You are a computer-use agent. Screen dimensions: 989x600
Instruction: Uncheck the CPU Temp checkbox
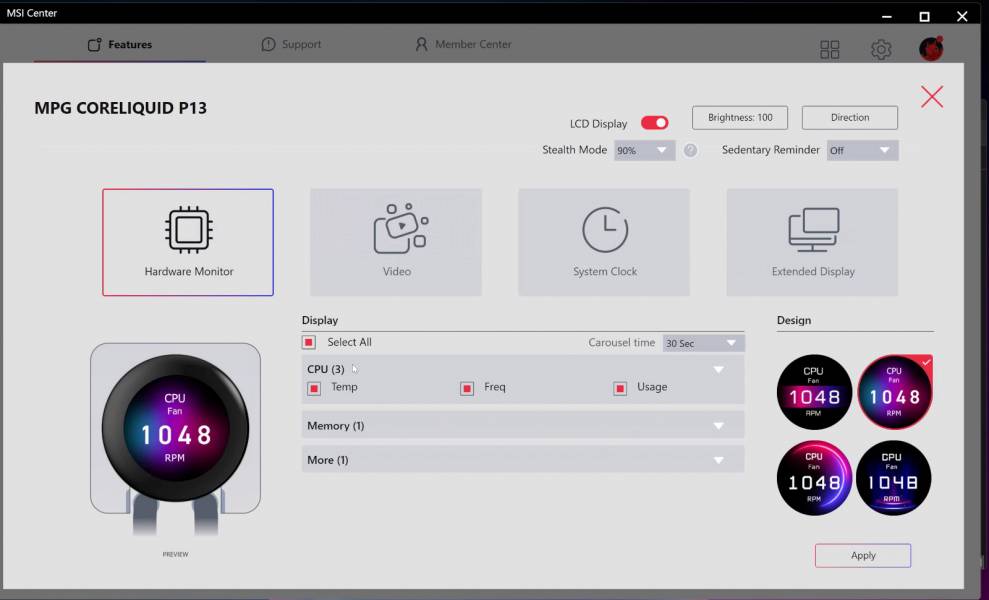[x=314, y=388]
